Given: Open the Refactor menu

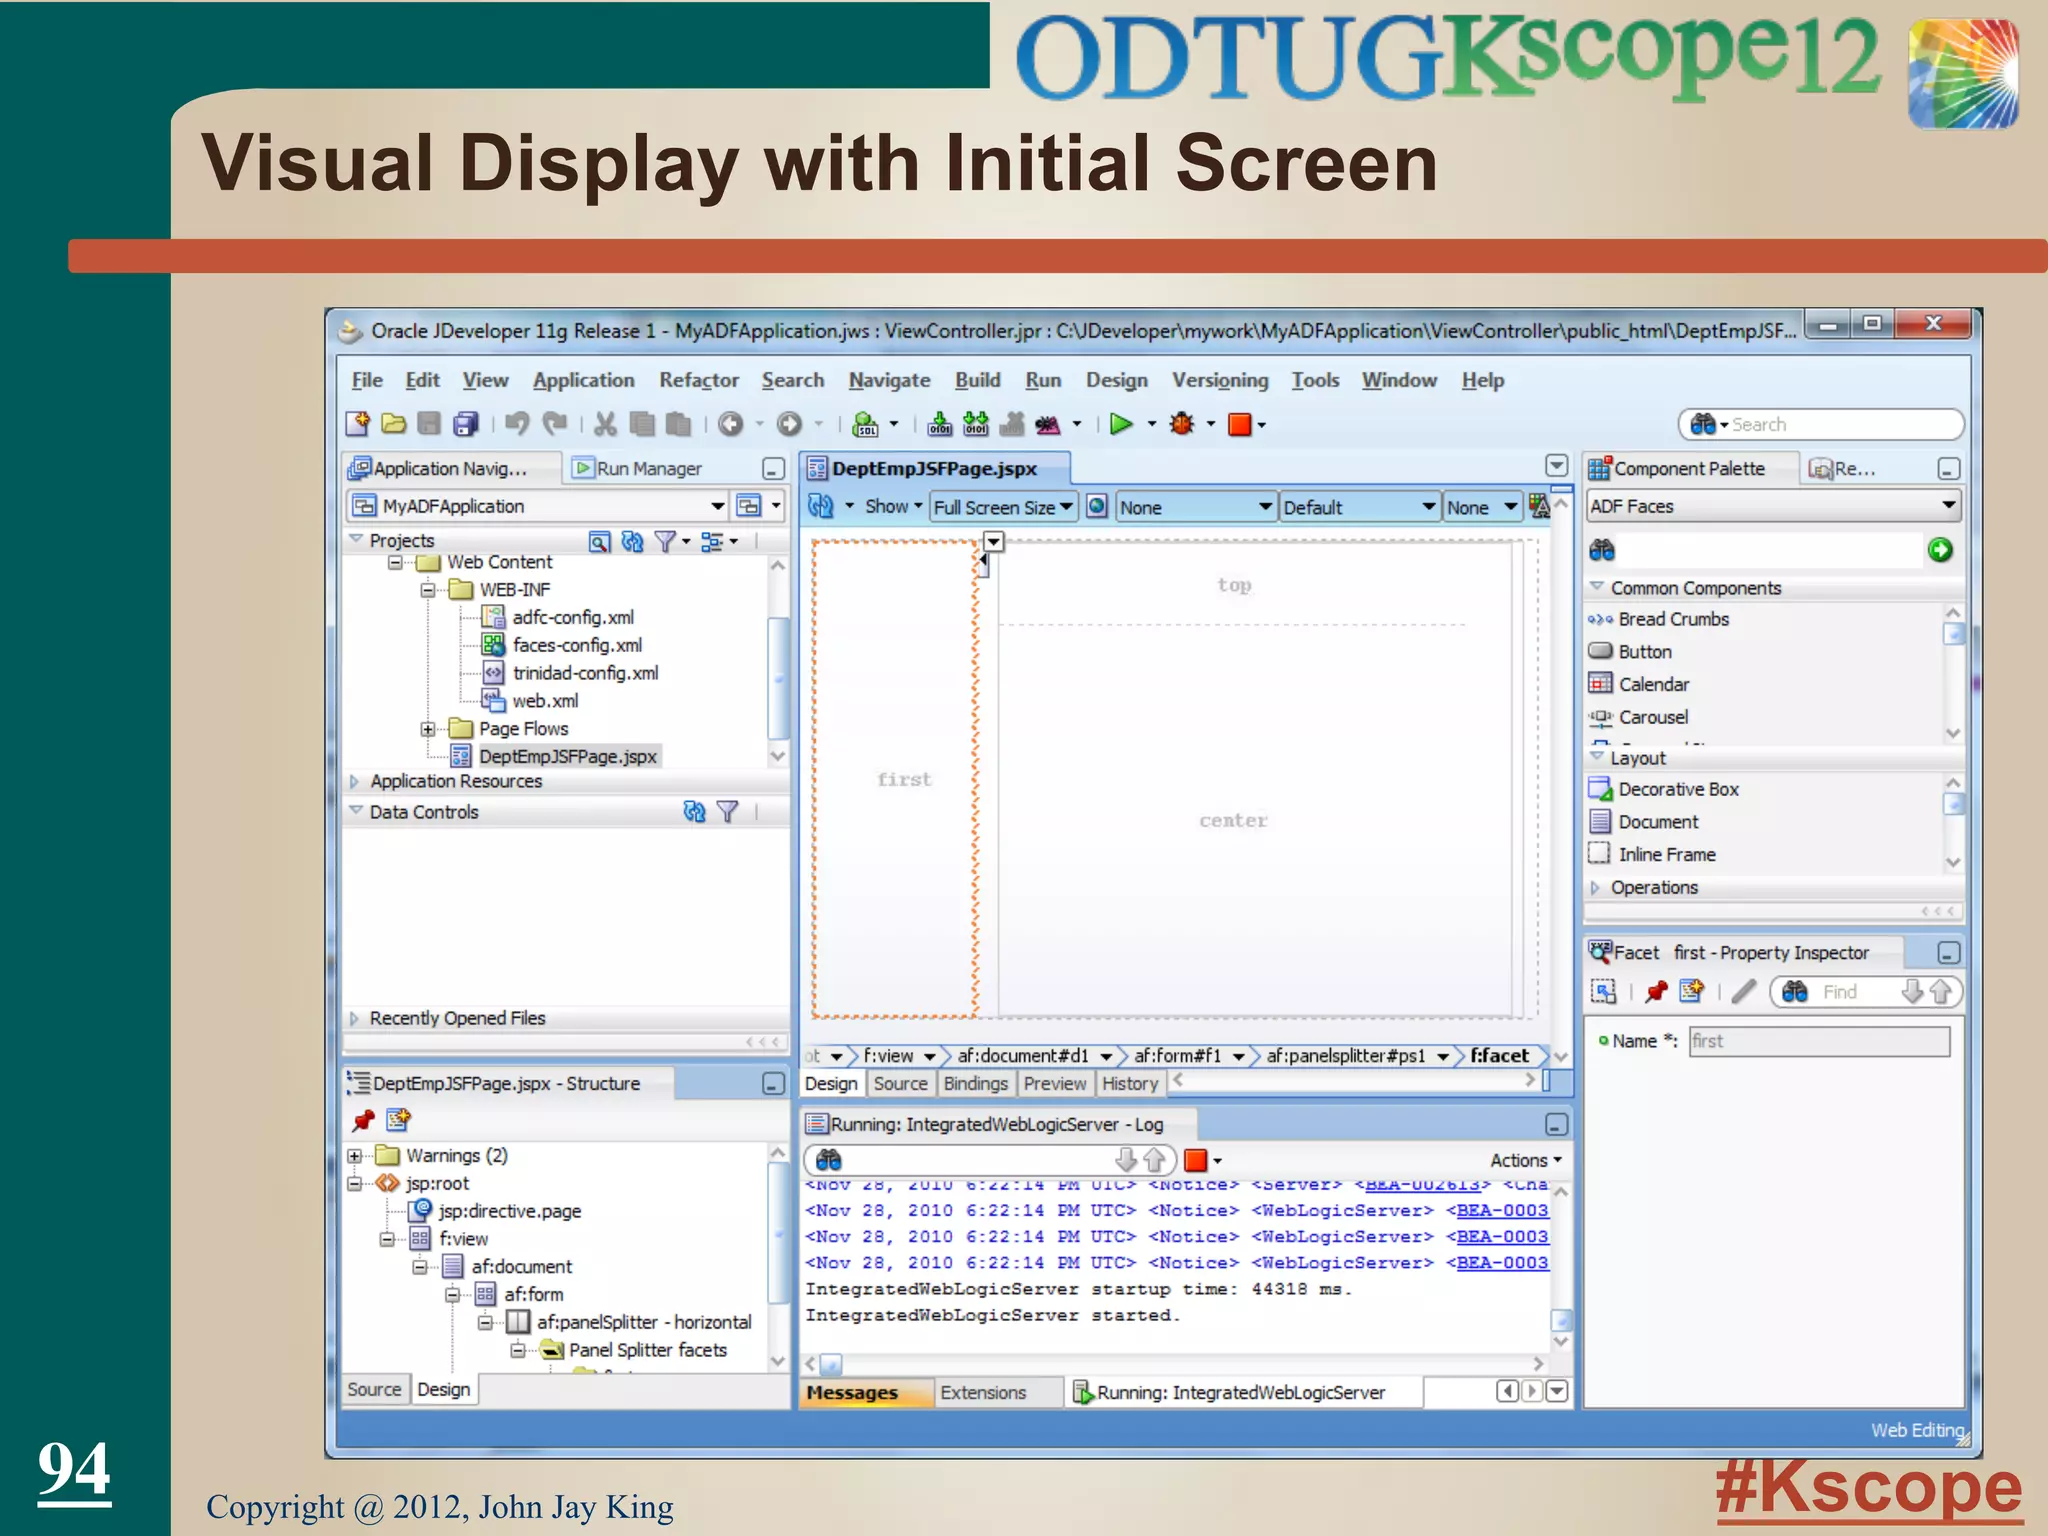Looking at the screenshot, I should [x=698, y=380].
